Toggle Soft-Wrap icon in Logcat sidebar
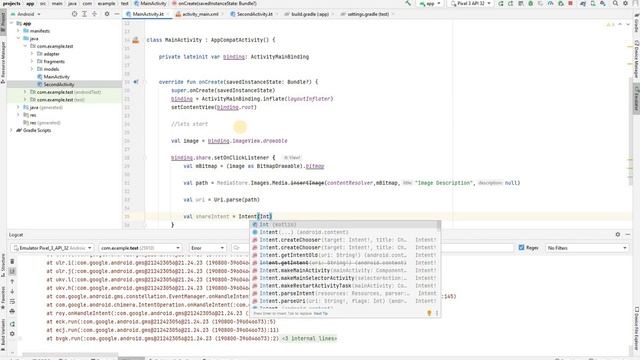The image size is (640, 360). [x=12, y=302]
